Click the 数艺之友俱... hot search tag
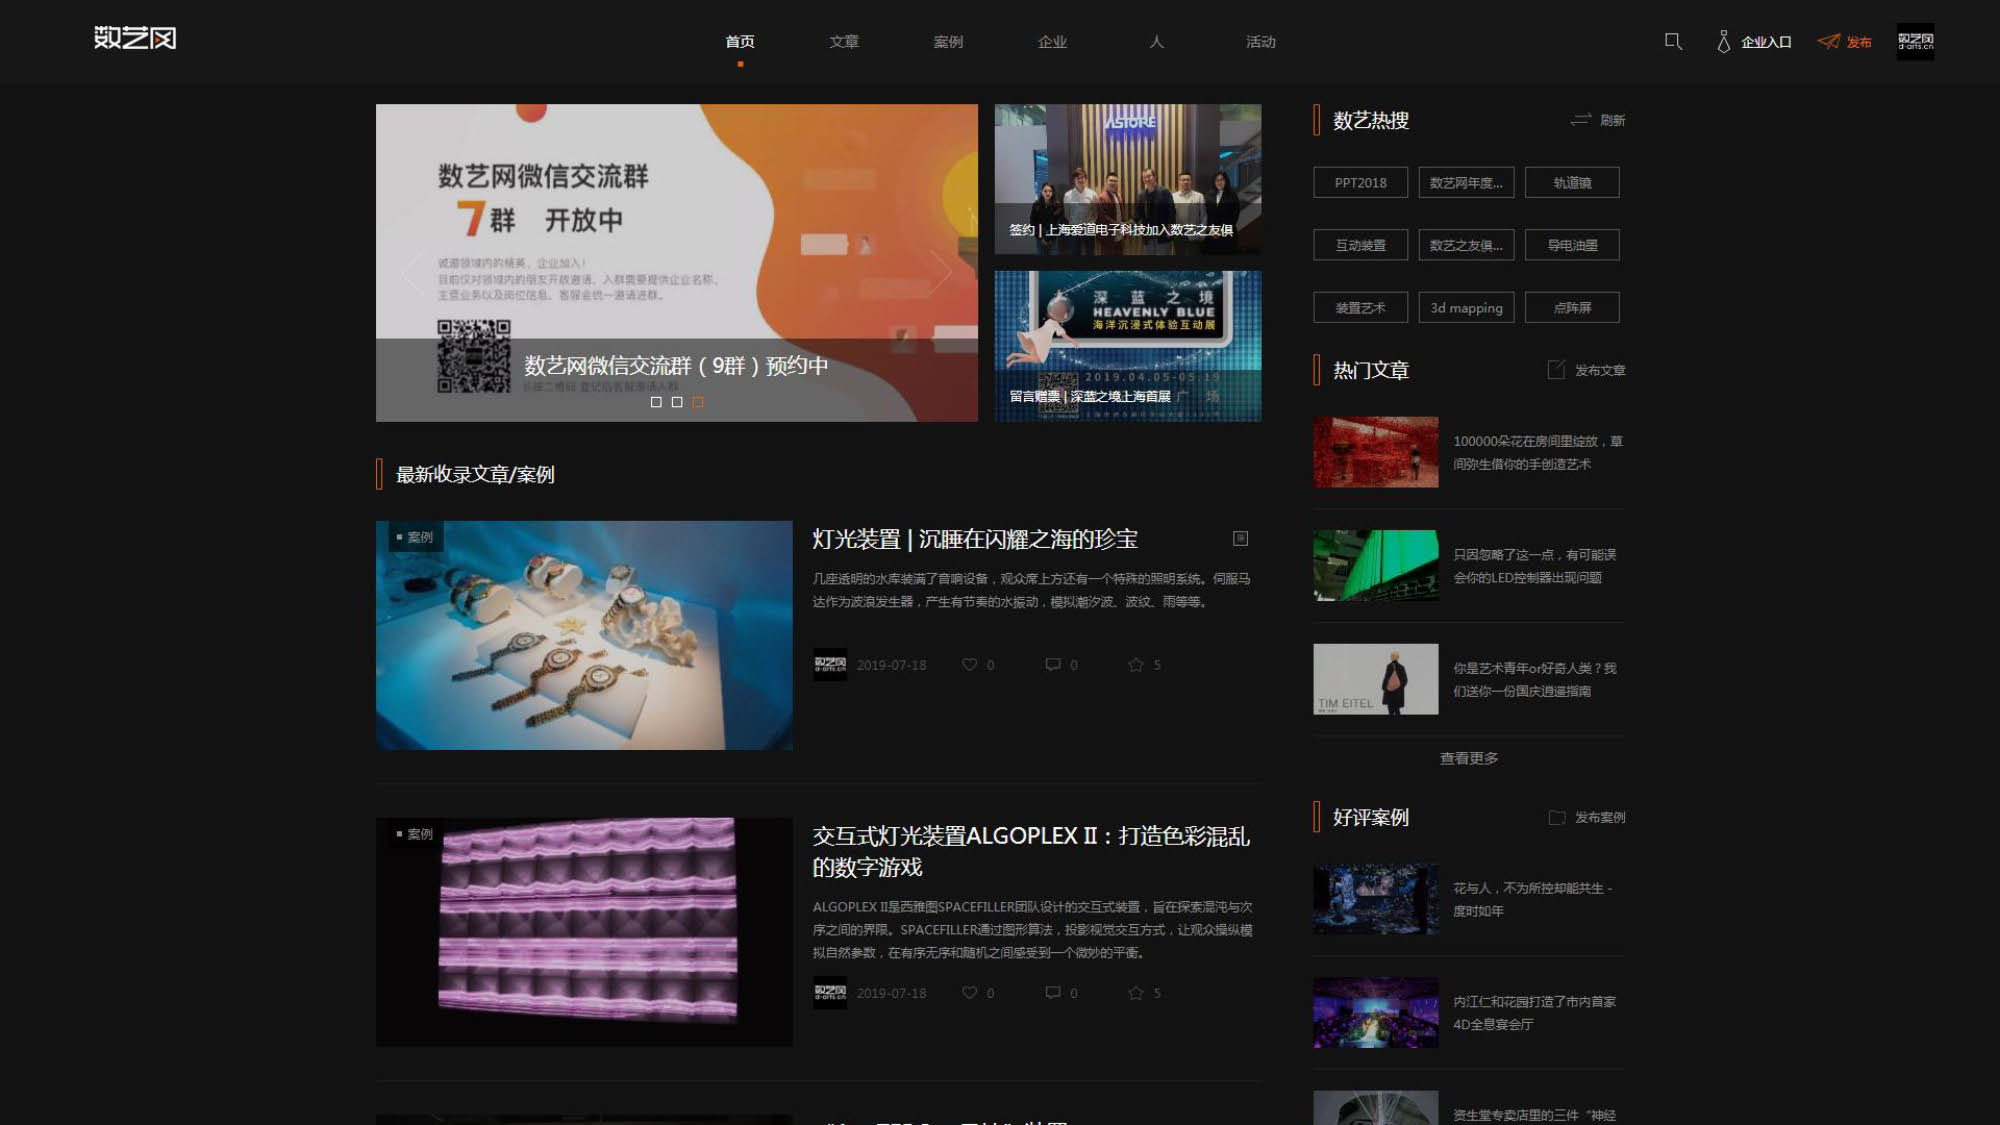 [x=1466, y=245]
